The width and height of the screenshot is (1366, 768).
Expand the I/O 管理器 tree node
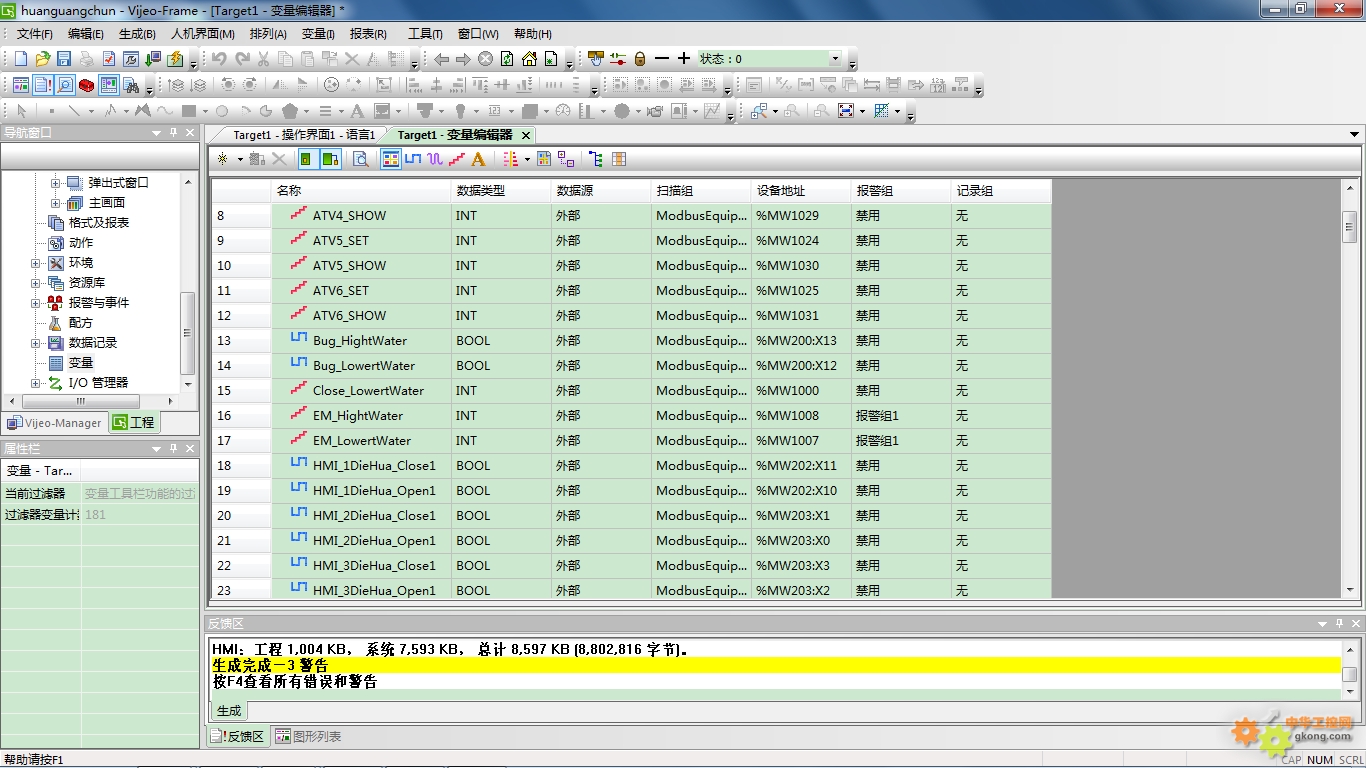tap(36, 383)
